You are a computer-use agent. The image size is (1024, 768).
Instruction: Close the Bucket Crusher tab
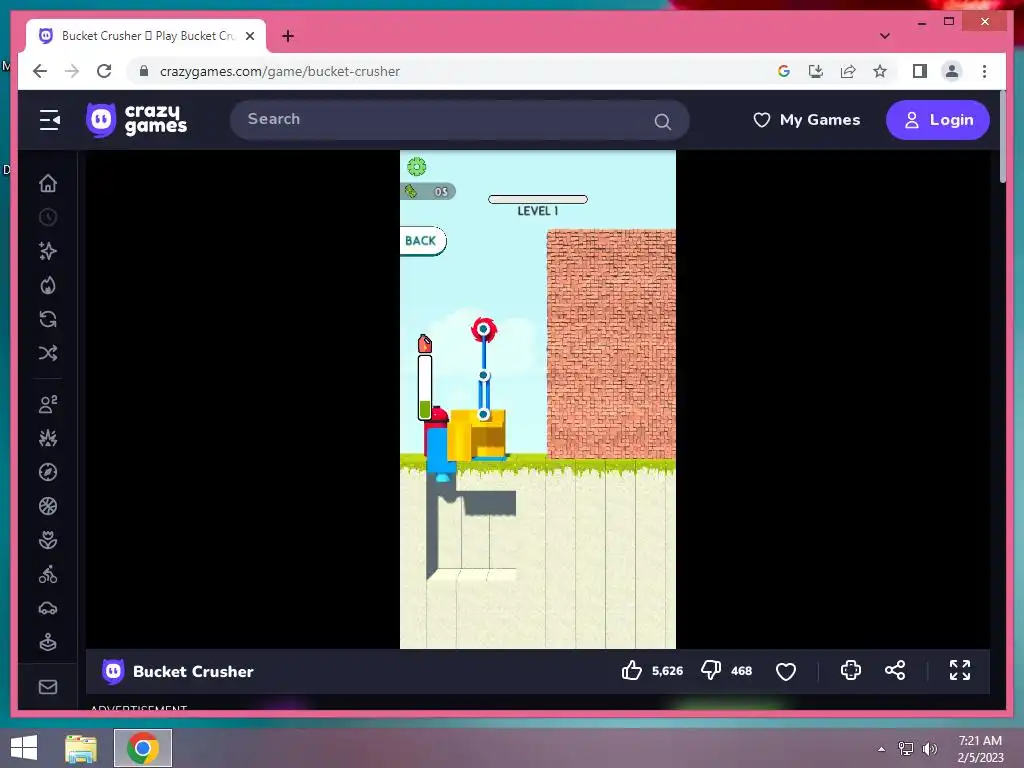point(250,36)
